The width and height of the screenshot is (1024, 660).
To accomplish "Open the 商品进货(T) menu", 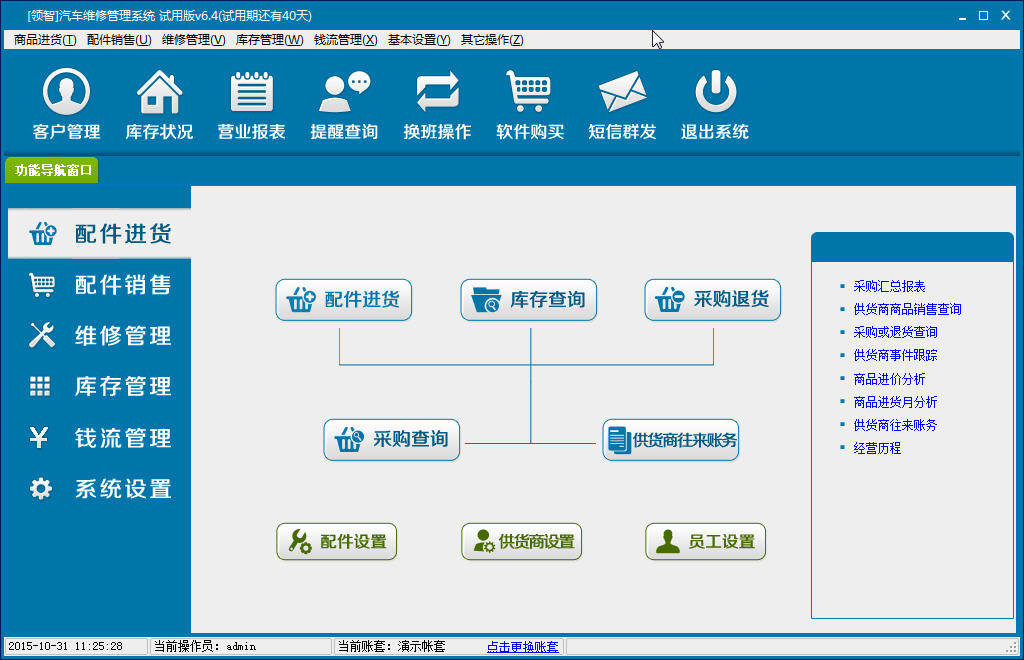I will (45, 40).
